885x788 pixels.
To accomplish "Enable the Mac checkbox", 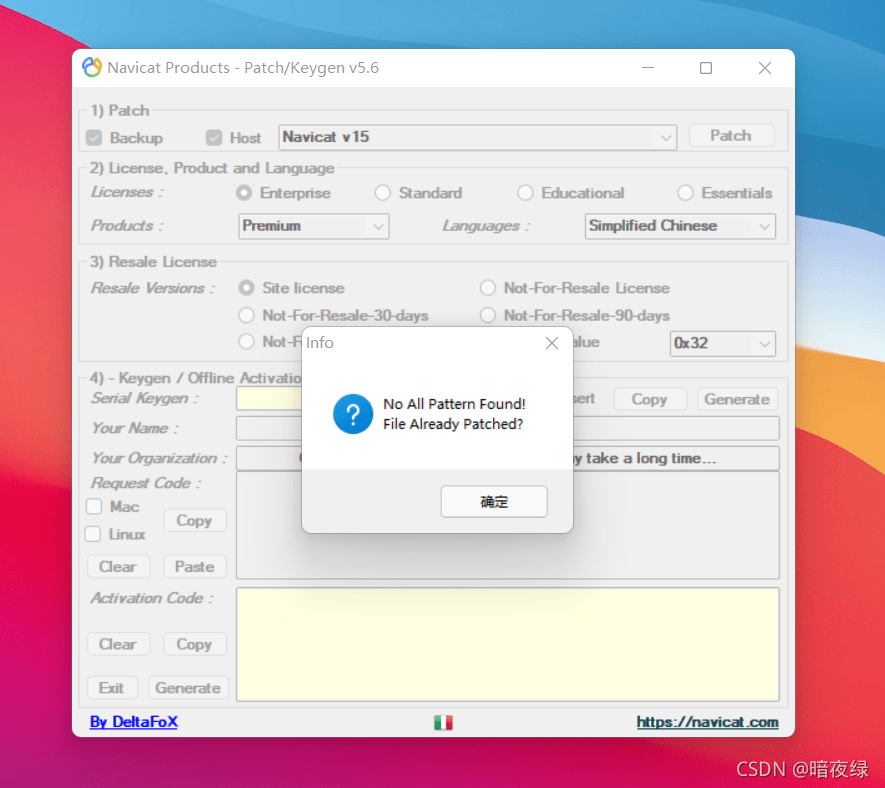I will click(x=92, y=507).
